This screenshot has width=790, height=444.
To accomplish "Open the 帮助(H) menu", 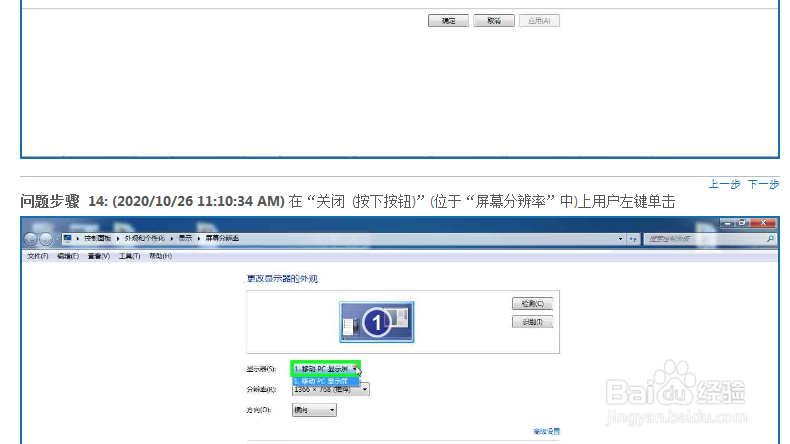I will click(161, 257).
